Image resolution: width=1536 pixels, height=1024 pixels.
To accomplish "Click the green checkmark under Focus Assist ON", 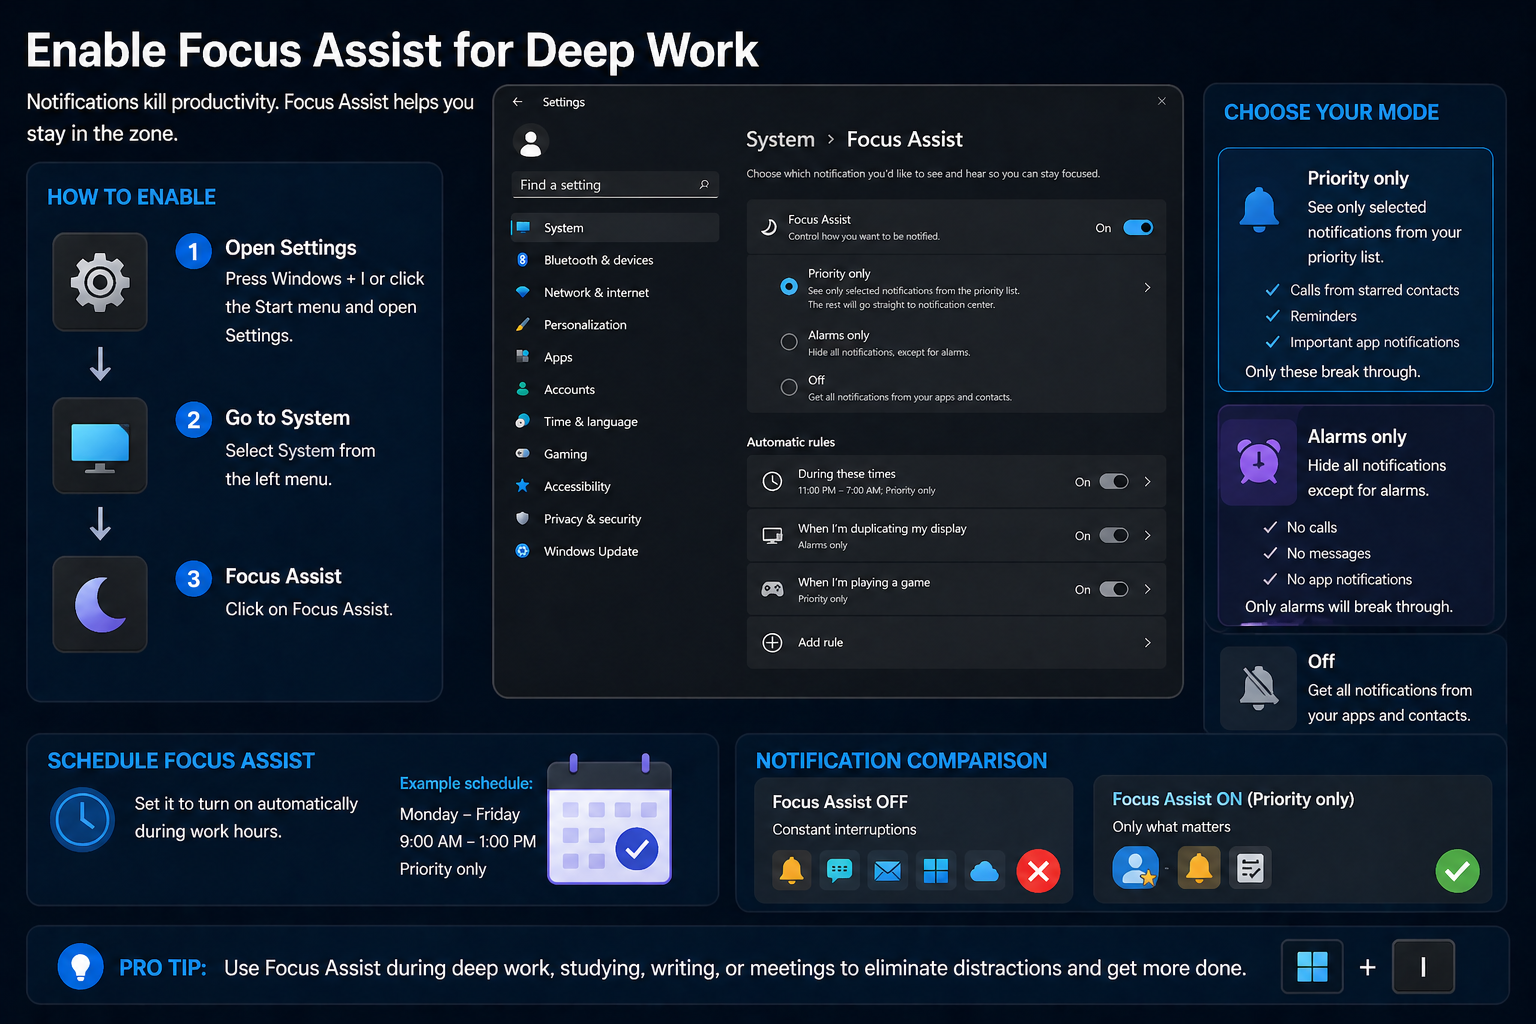I will pos(1457,871).
